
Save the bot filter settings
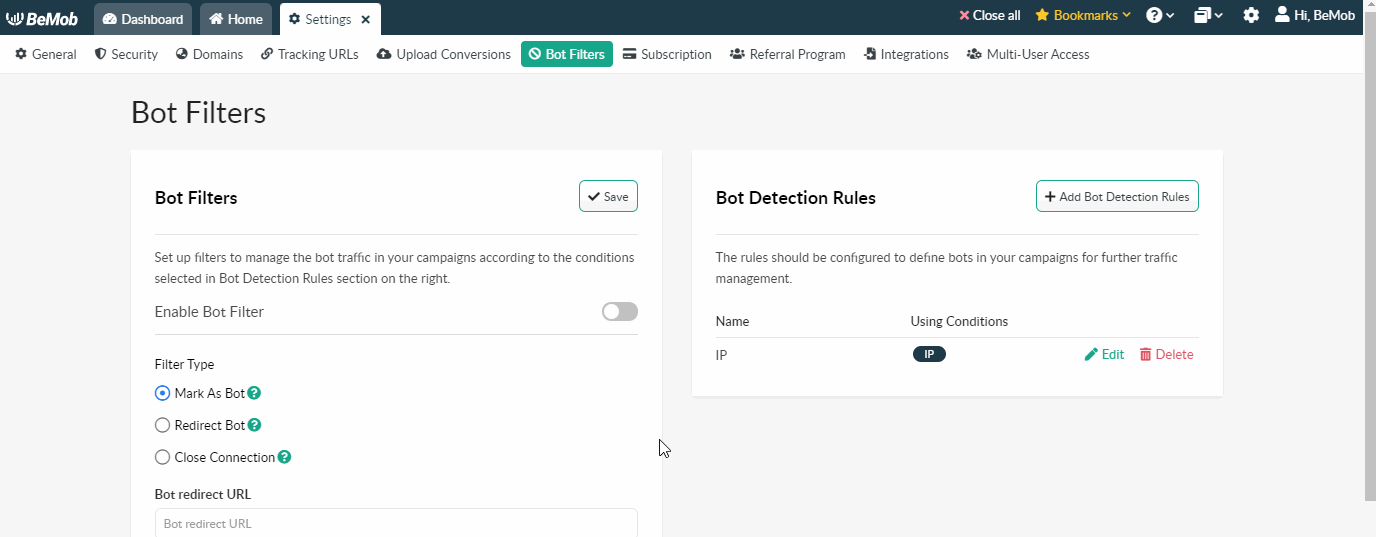(x=608, y=197)
